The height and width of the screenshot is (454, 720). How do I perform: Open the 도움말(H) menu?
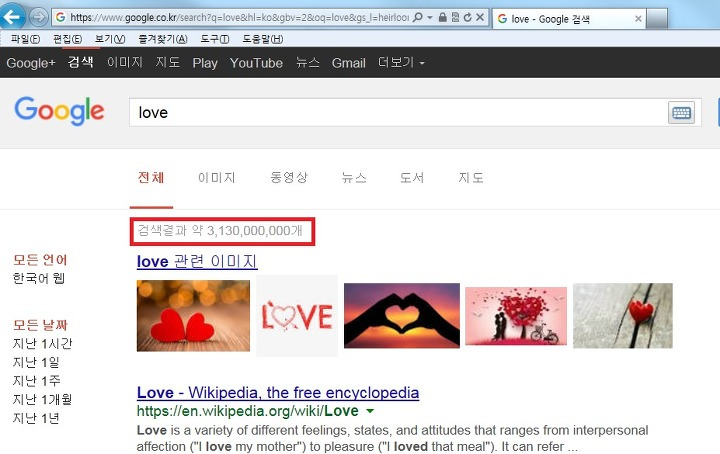tap(263, 39)
